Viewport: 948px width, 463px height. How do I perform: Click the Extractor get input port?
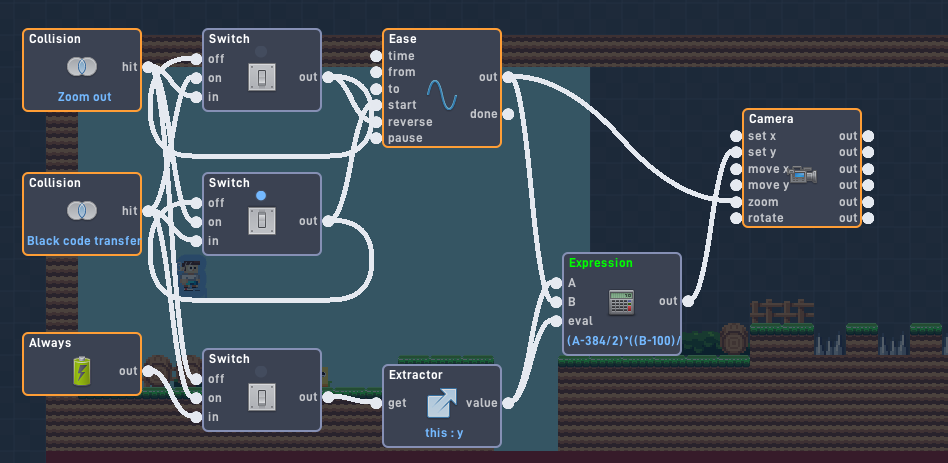click(376, 403)
